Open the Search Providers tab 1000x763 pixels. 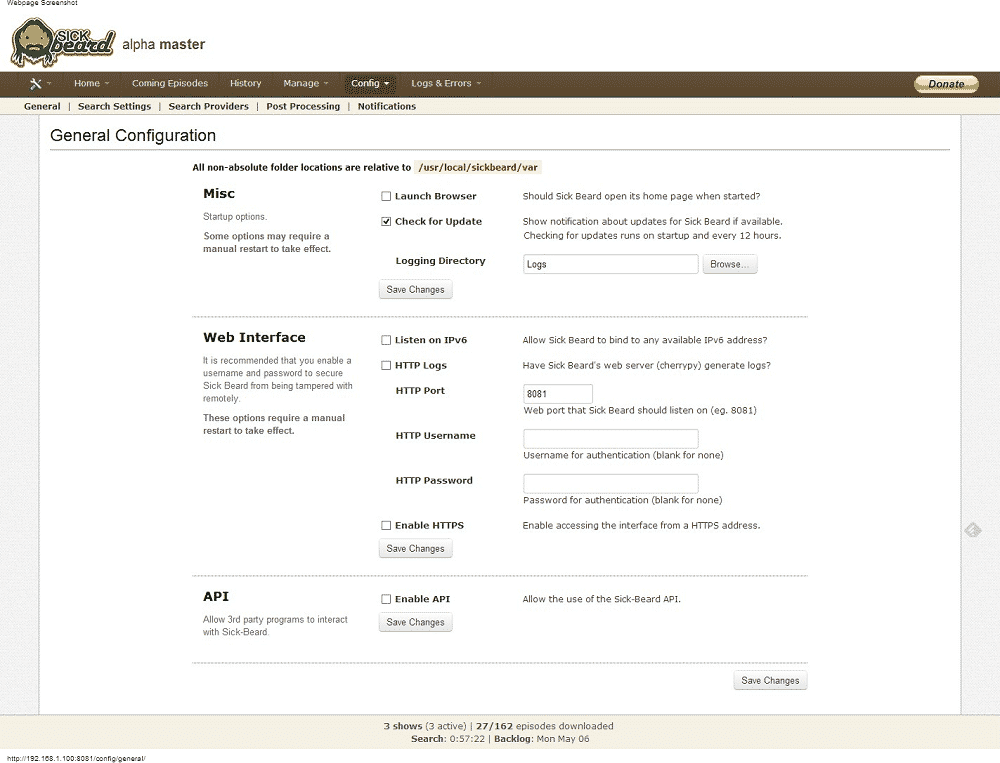[209, 107]
